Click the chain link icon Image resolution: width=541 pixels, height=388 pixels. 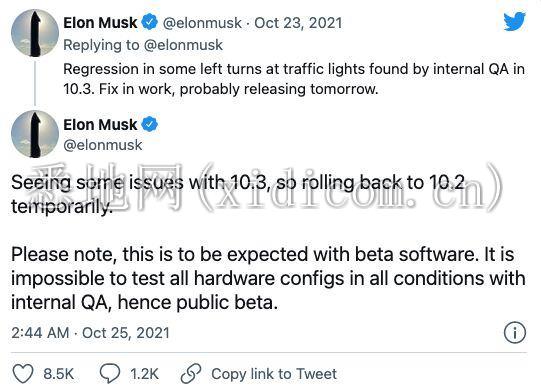pos(191,374)
